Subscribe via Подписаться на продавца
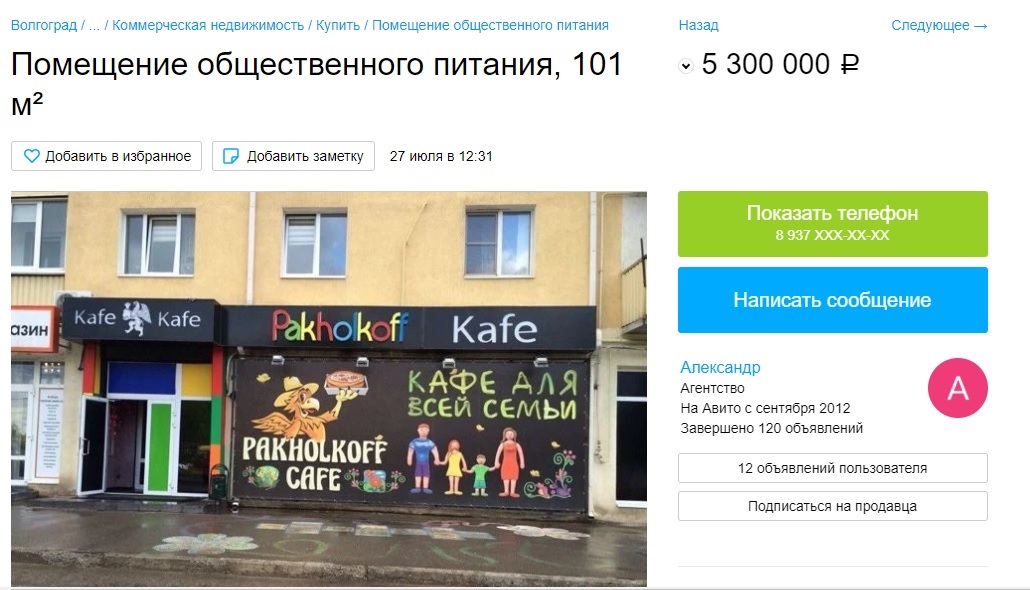 click(x=832, y=506)
